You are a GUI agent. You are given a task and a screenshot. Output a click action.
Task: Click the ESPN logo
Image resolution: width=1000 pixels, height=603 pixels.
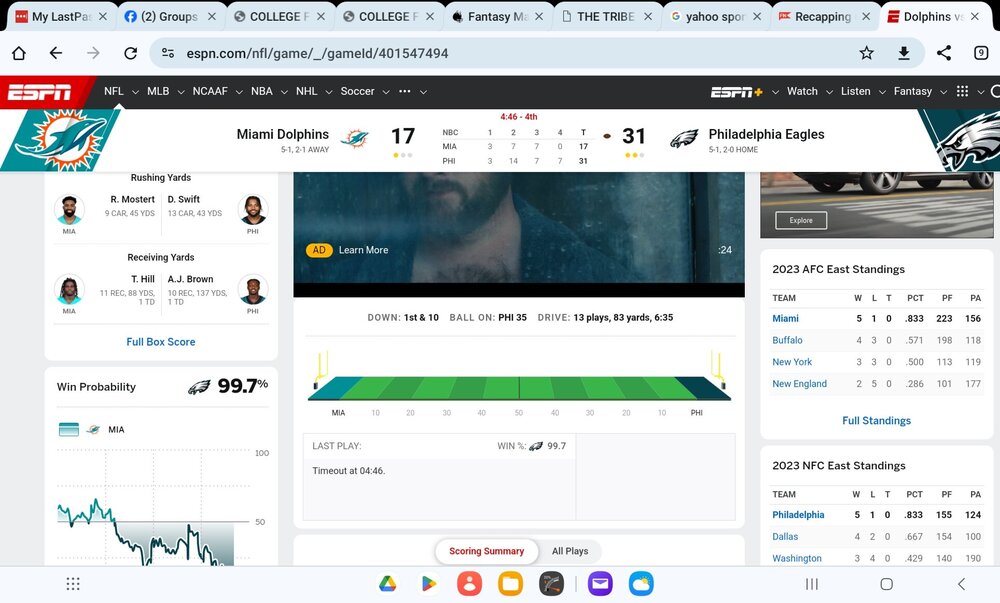pos(39,92)
